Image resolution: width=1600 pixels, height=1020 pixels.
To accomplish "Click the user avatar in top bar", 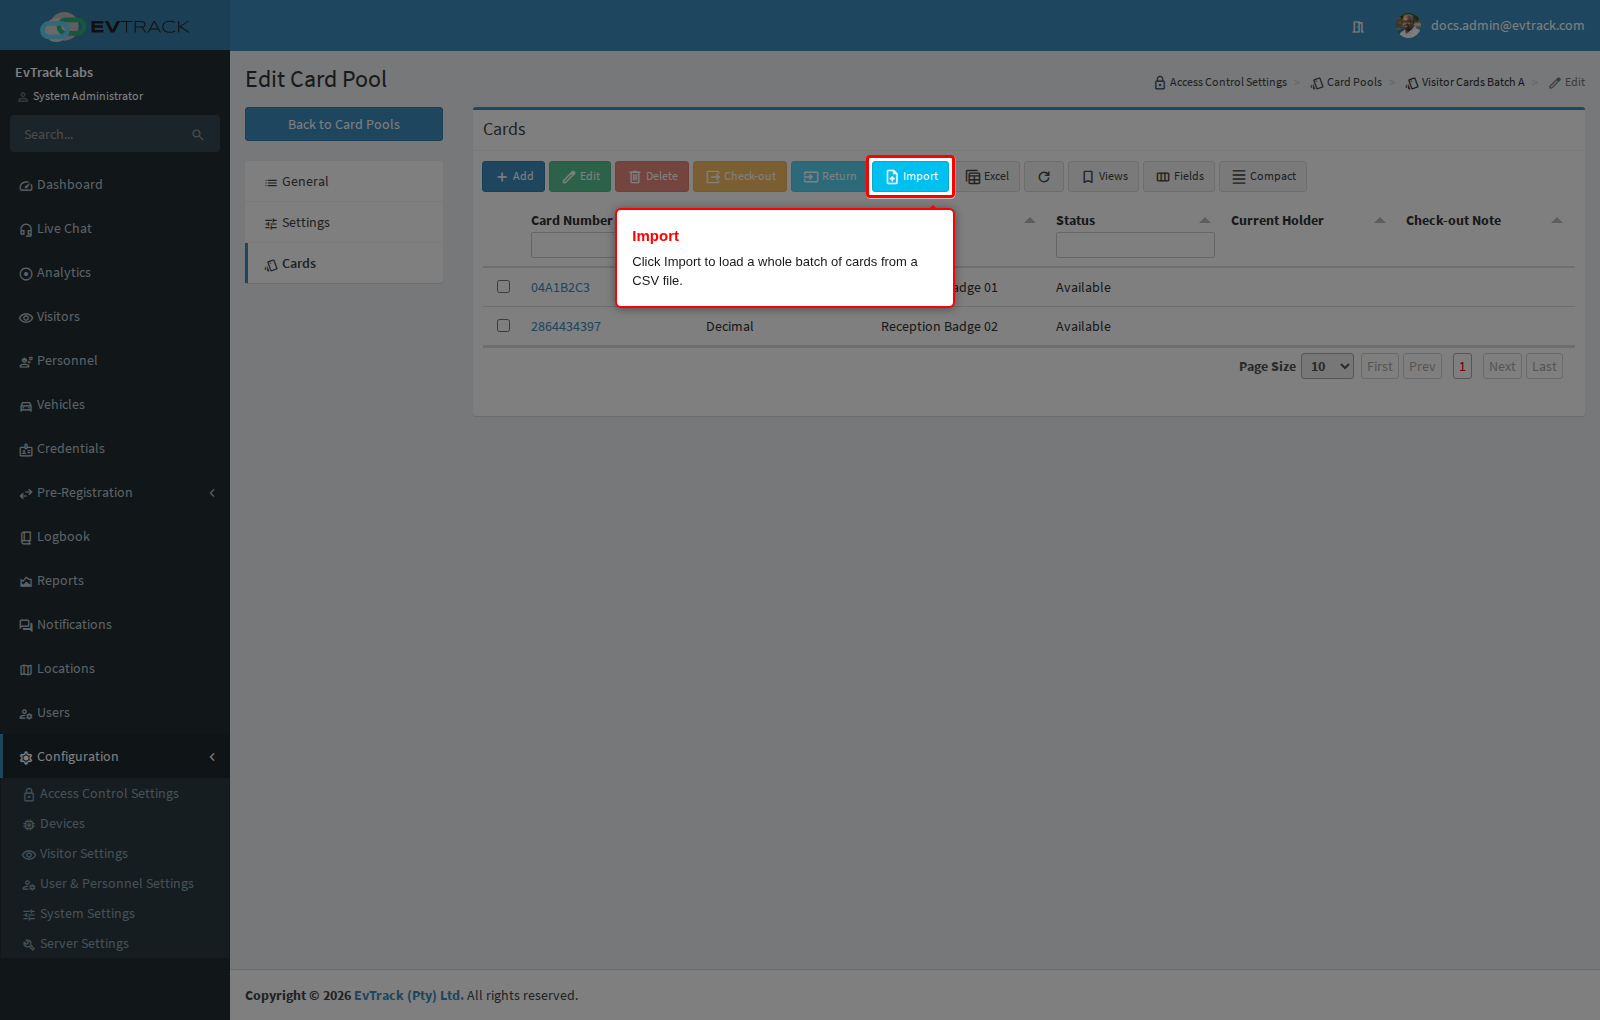I will pos(1408,26).
